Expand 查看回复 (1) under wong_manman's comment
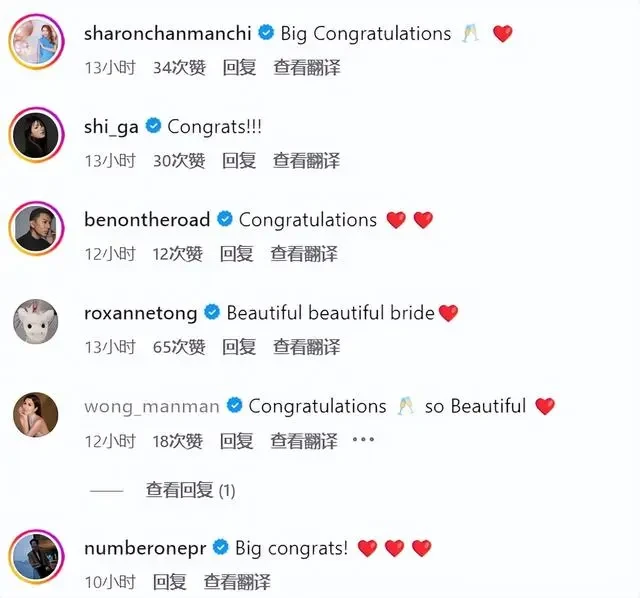This screenshot has height=598, width=640. 190,490
